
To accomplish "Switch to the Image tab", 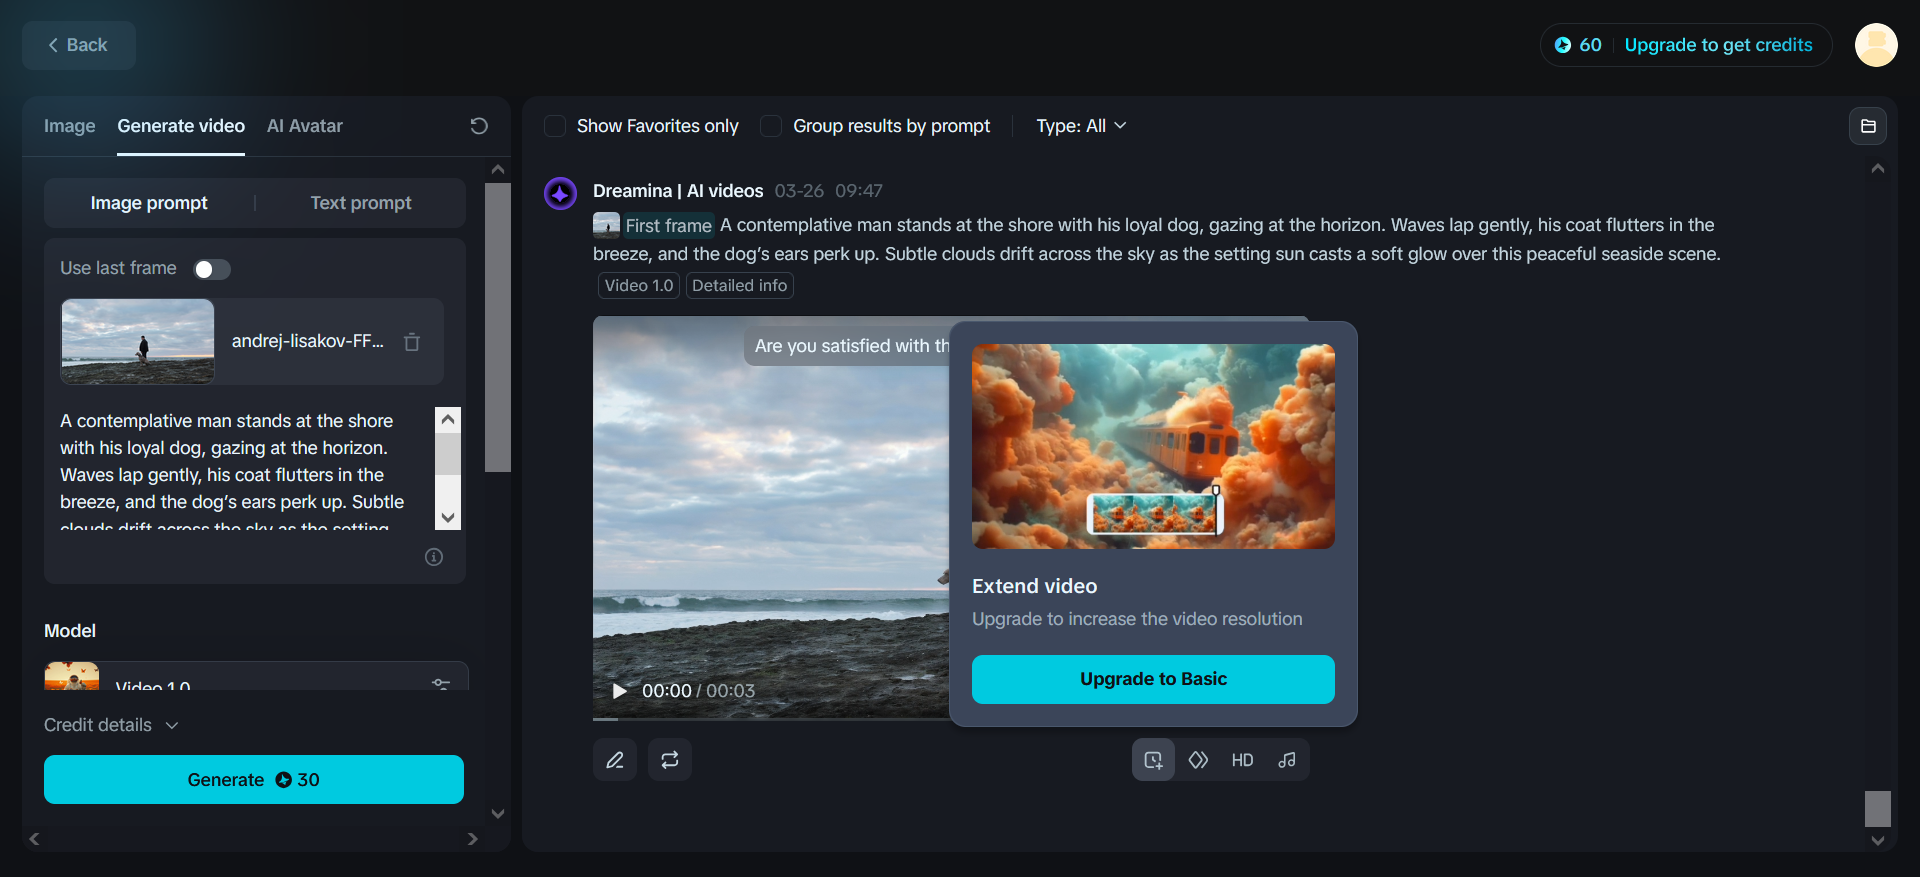I will (x=70, y=126).
